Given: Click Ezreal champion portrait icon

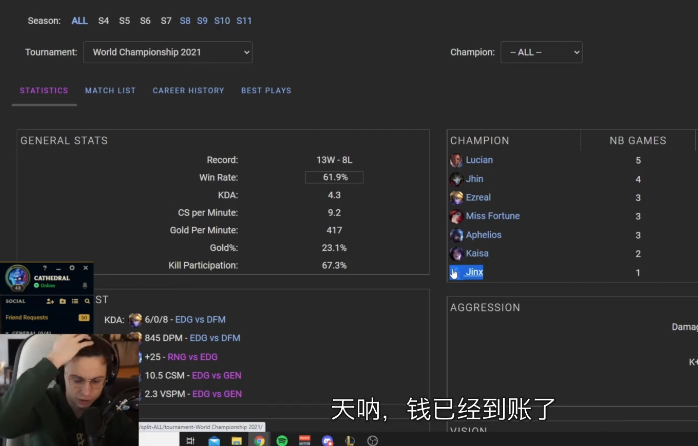Looking at the screenshot, I should click(456, 197).
